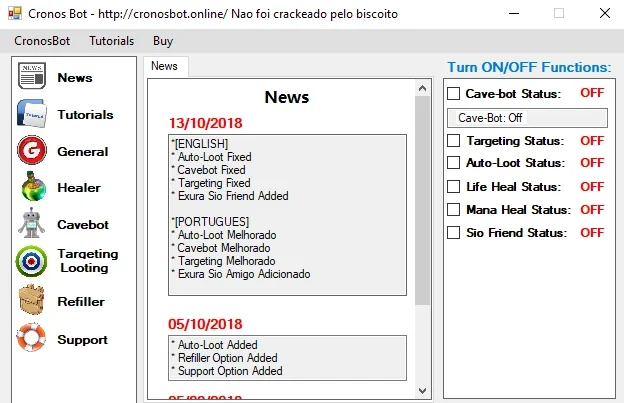The image size is (624, 403).
Task: Select the News tab
Action: pos(164,66)
